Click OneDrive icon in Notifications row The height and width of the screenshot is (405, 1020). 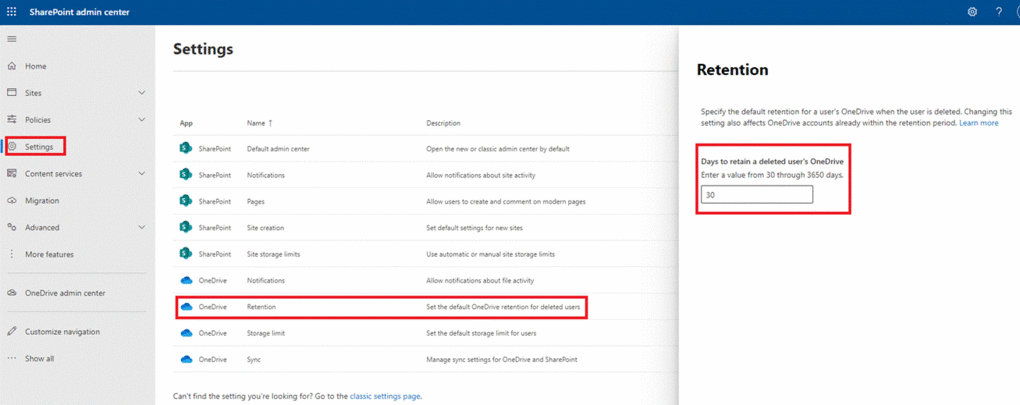tap(186, 280)
